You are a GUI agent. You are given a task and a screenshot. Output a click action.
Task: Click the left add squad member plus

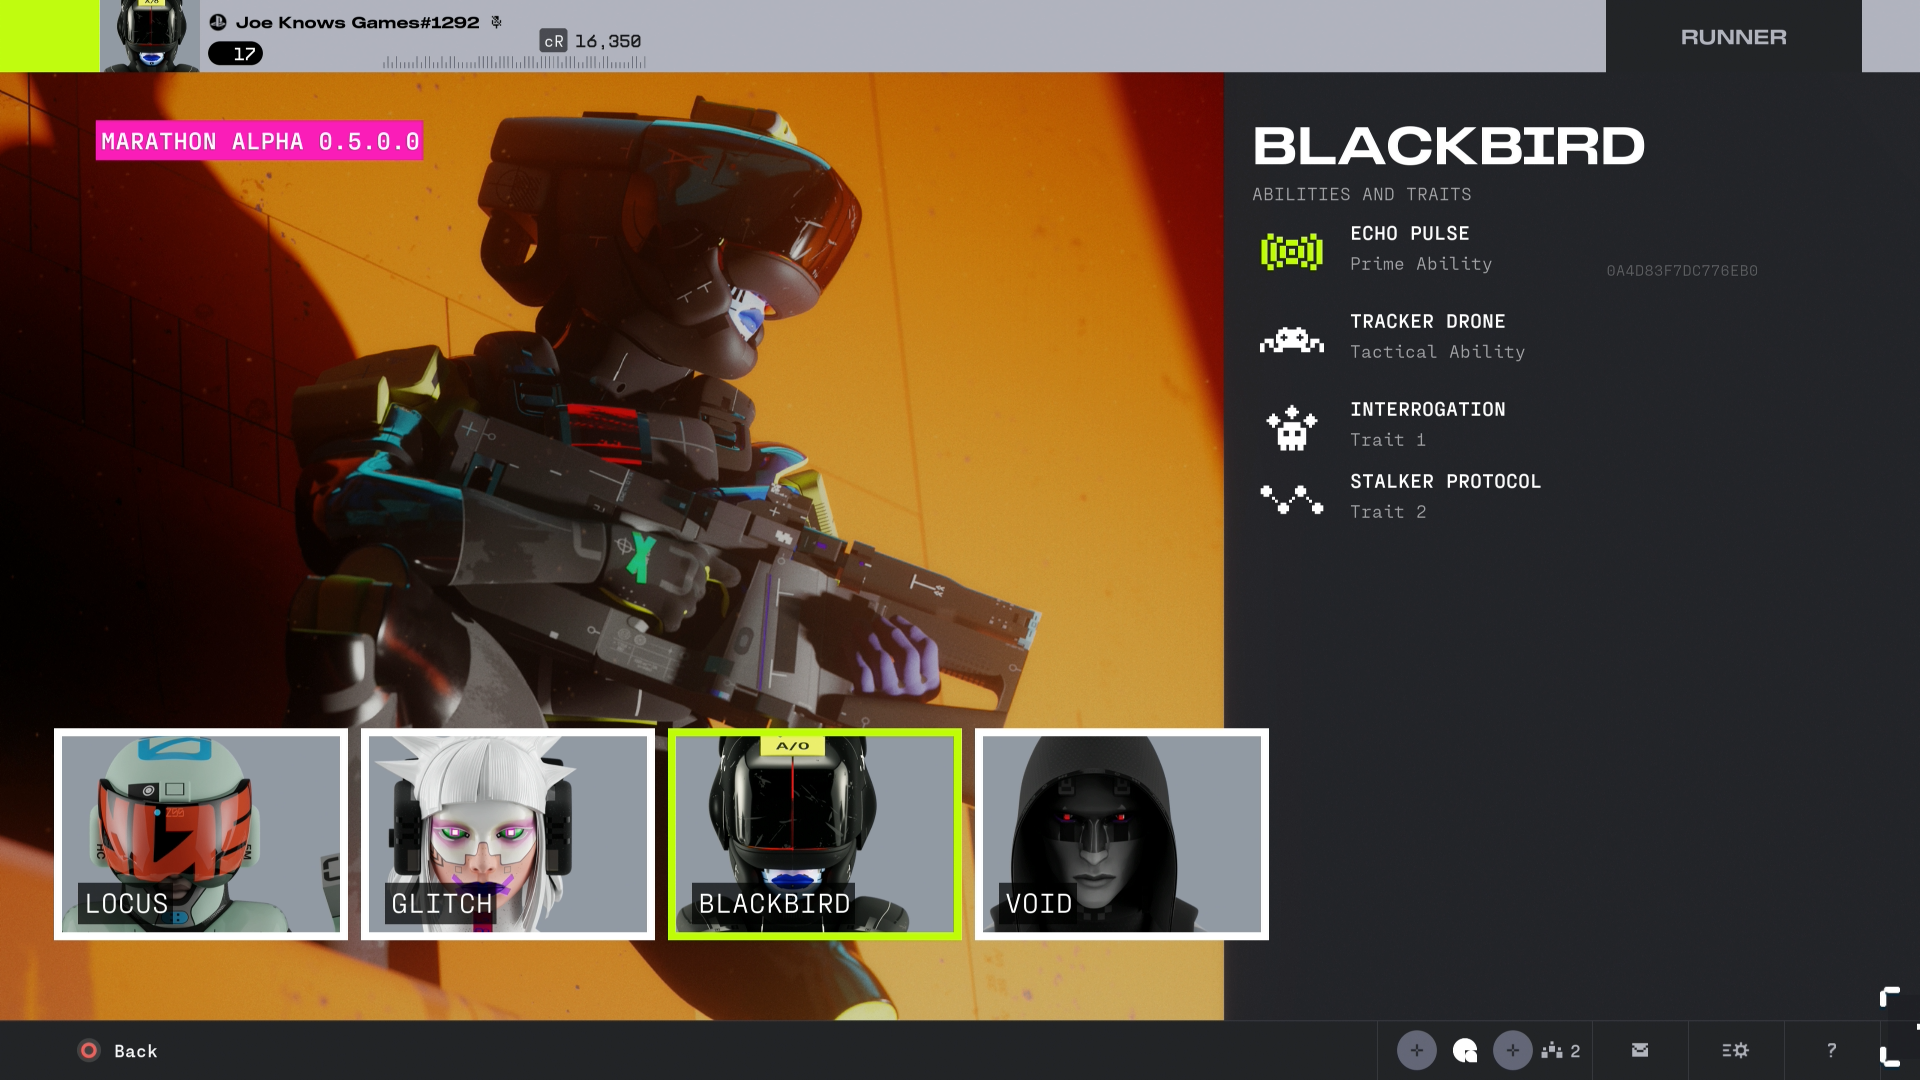tap(1416, 1050)
